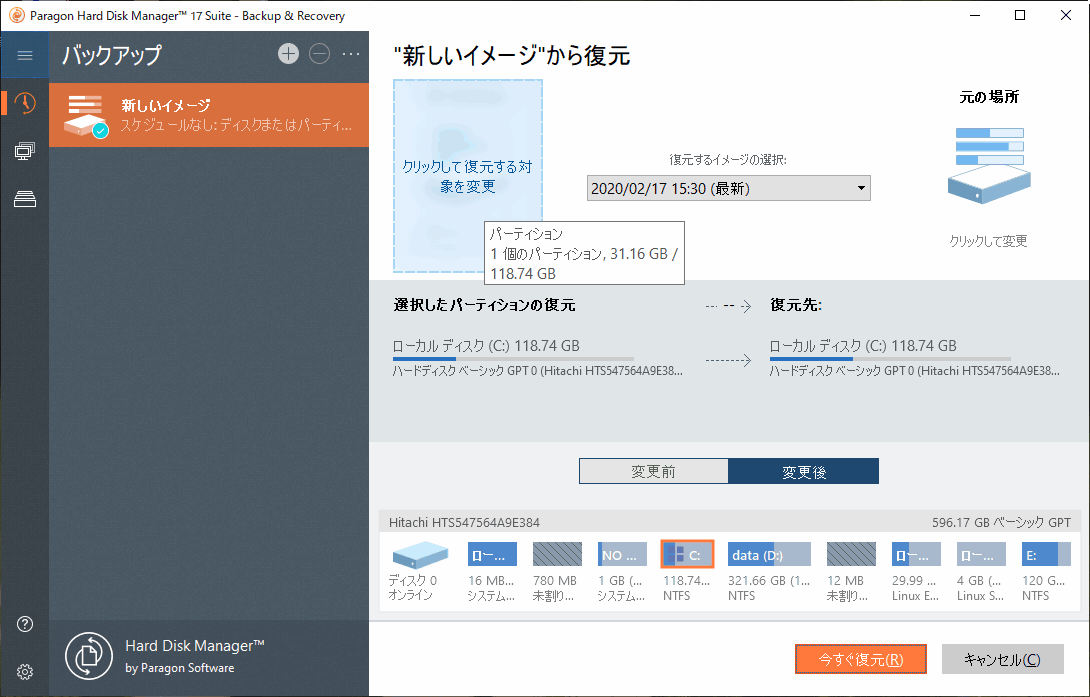
Task: Select the 2020/02/17 15:30 image version
Action: (700, 188)
